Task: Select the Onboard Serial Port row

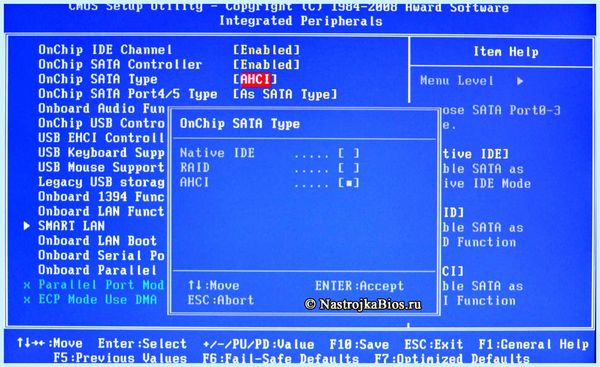Action: 101,255
